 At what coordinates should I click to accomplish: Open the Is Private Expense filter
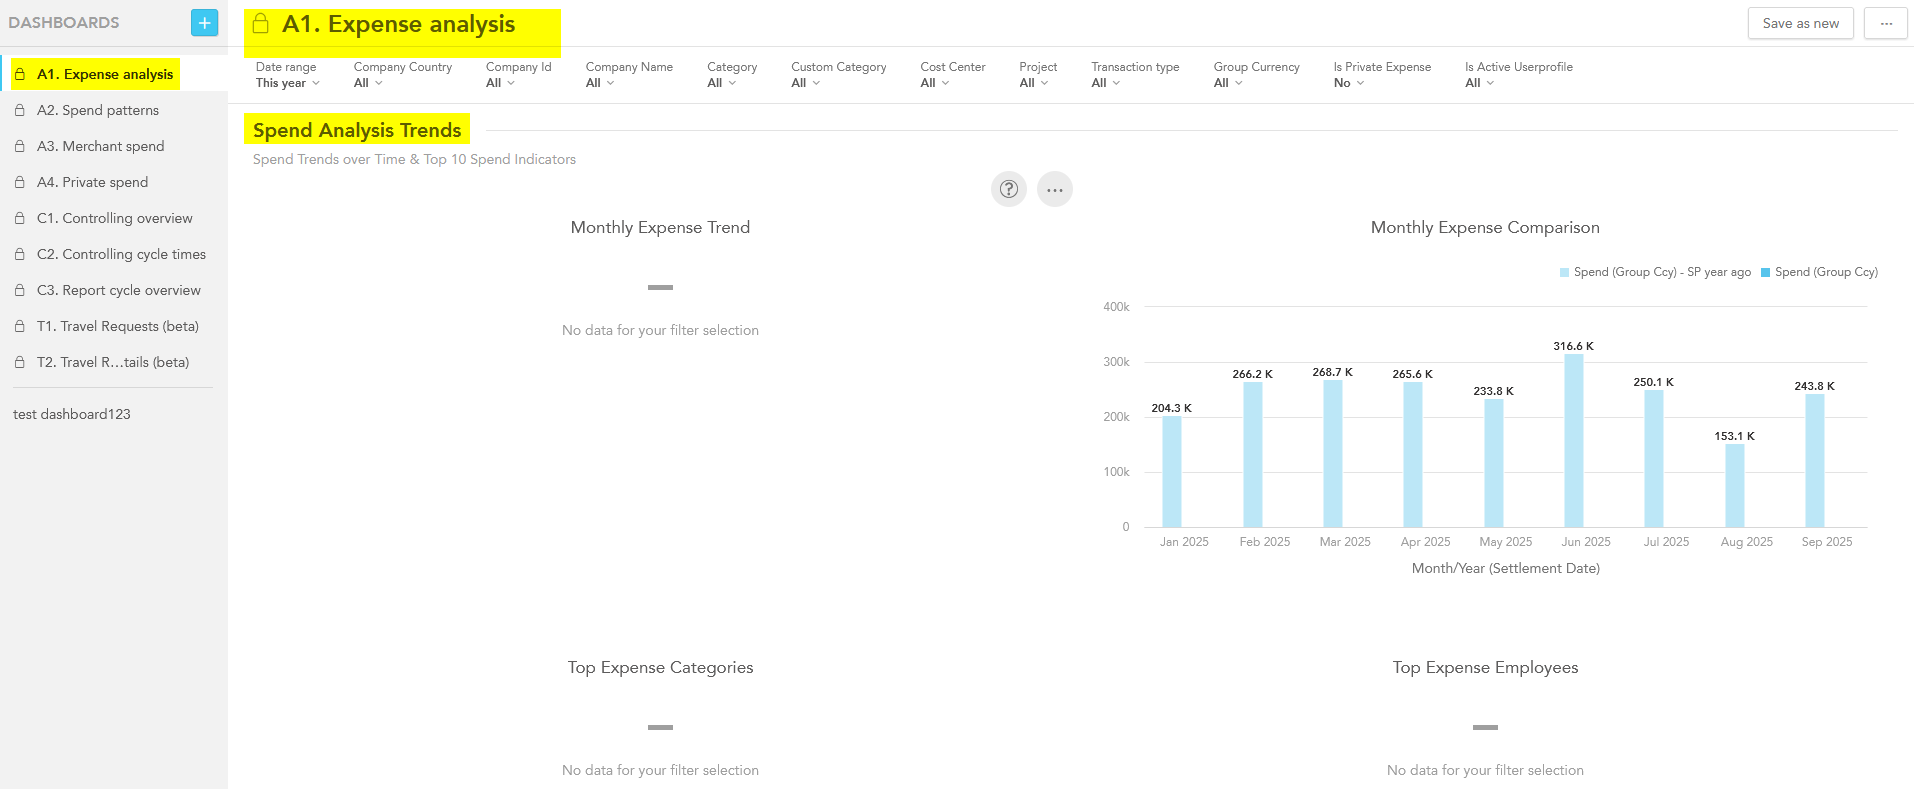pos(1381,75)
